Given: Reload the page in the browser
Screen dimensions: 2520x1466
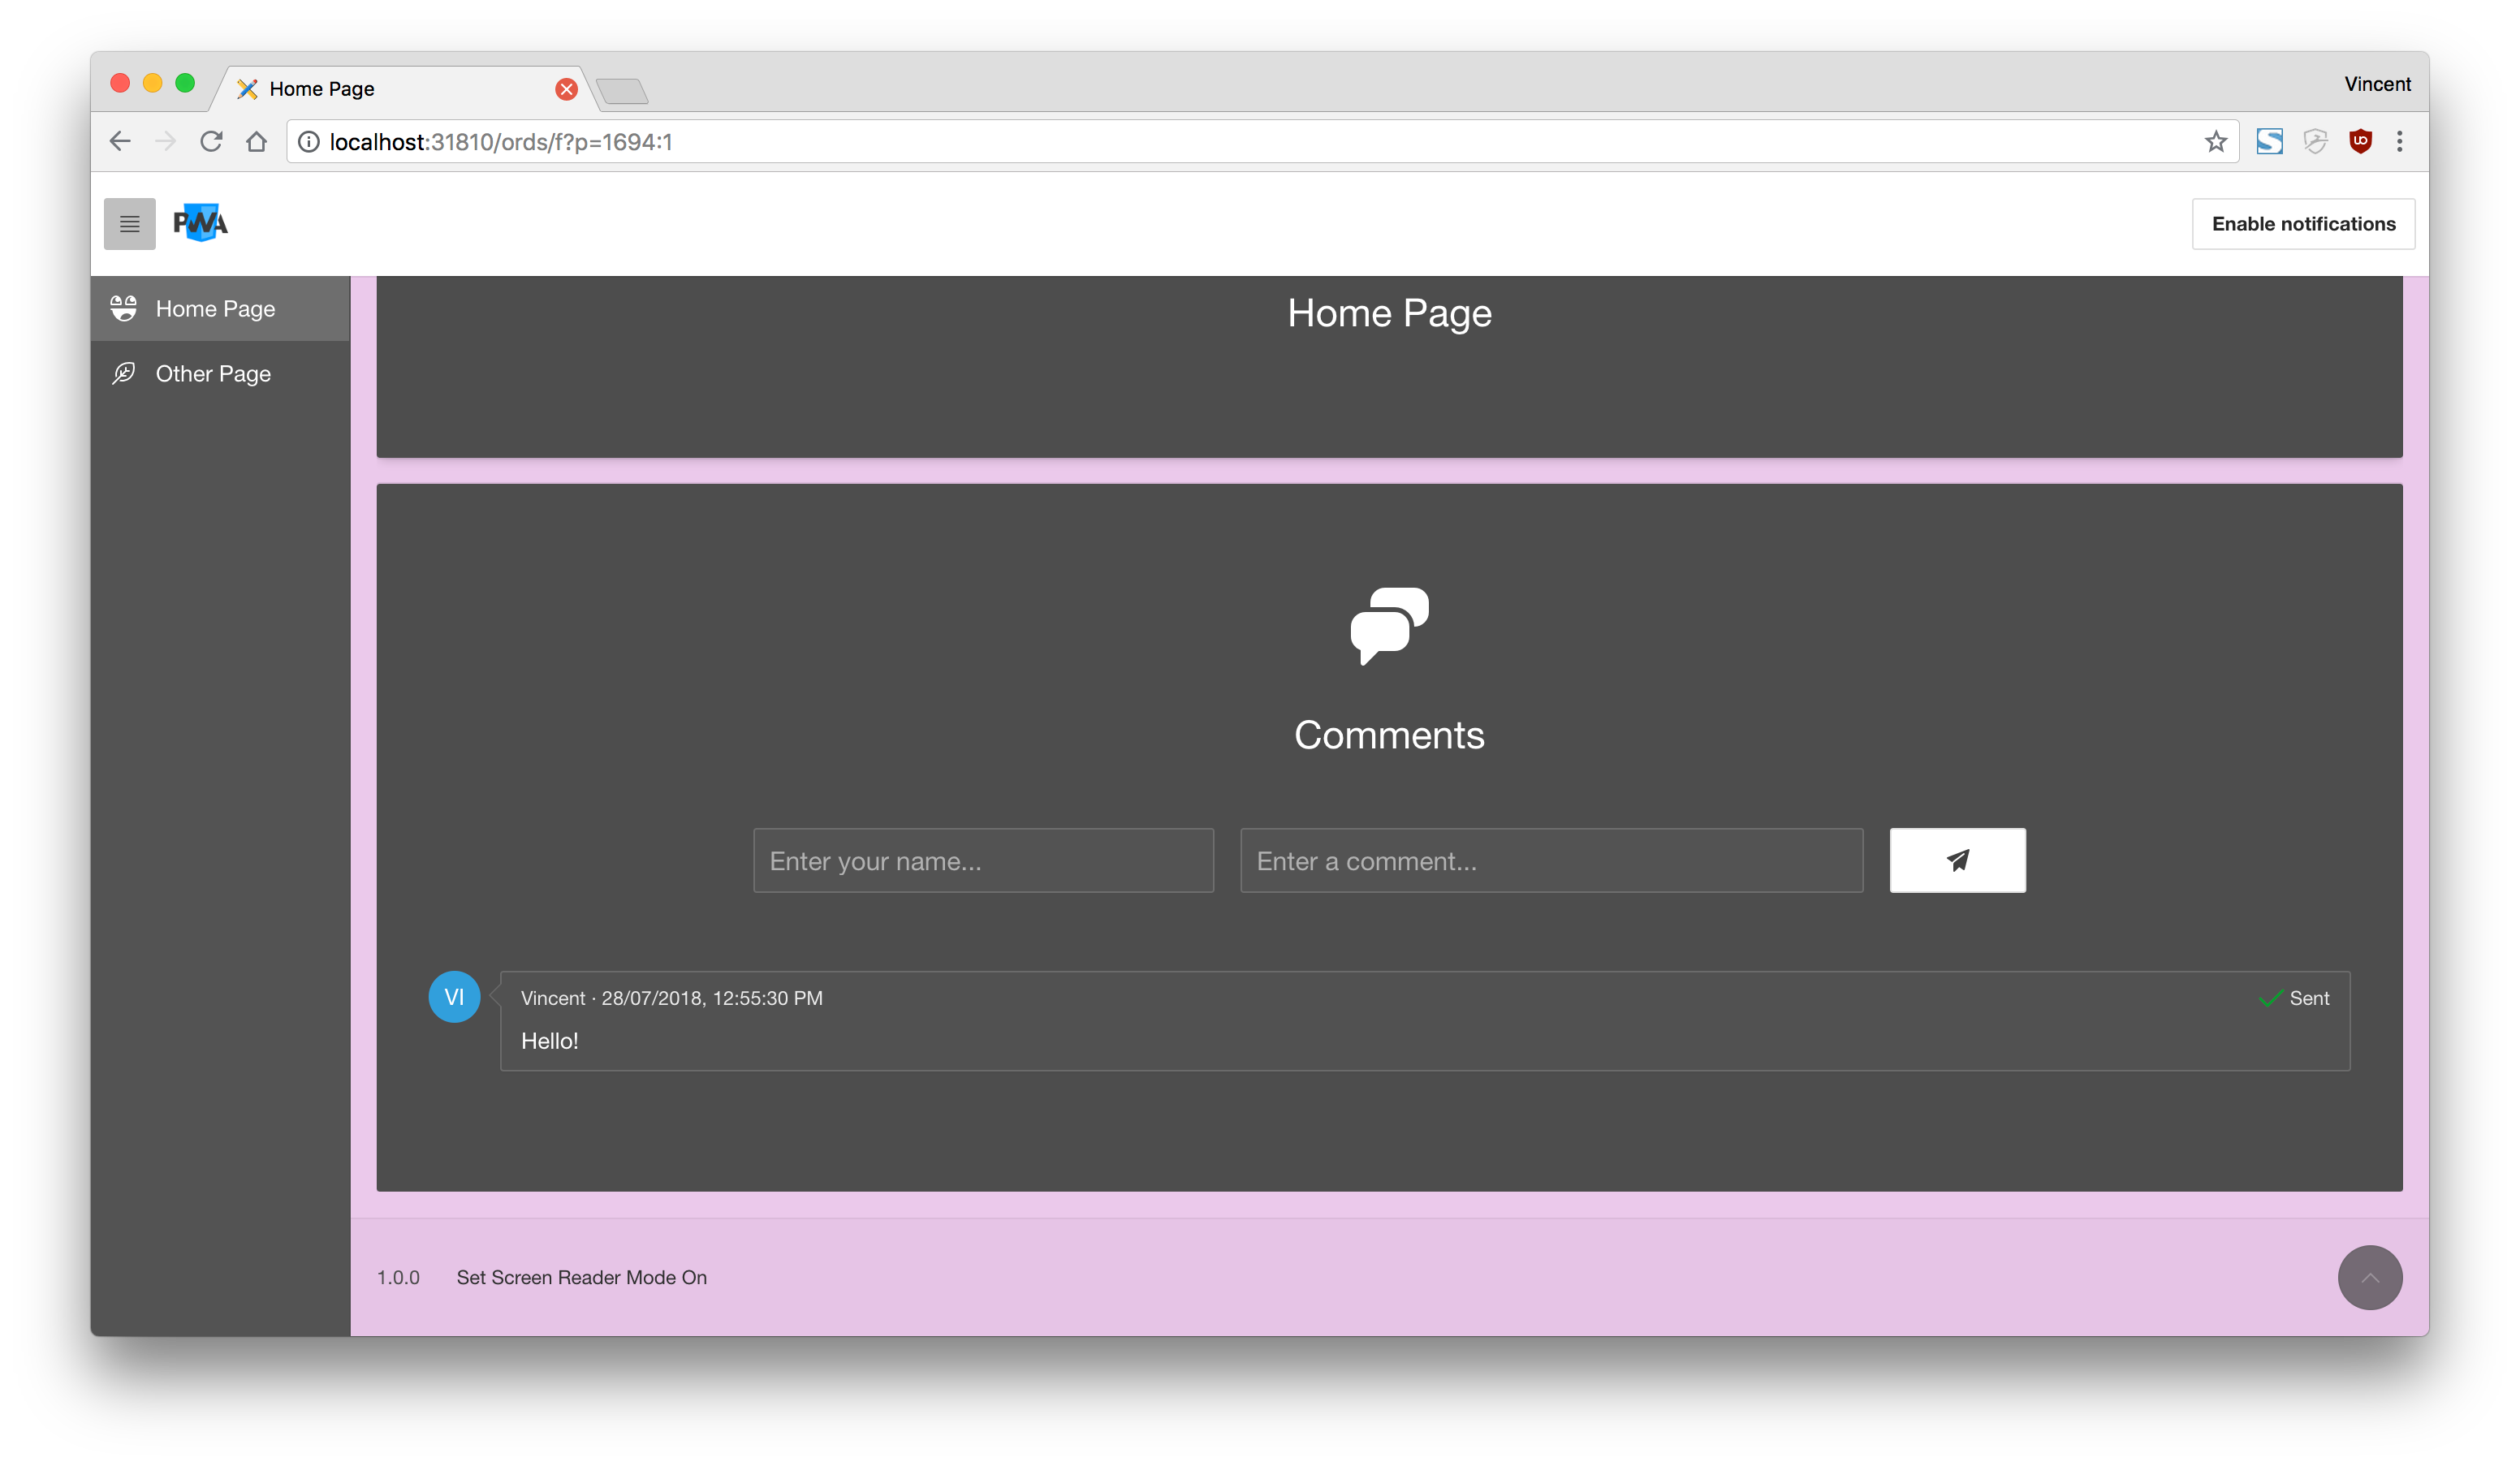Looking at the screenshot, I should 211,142.
